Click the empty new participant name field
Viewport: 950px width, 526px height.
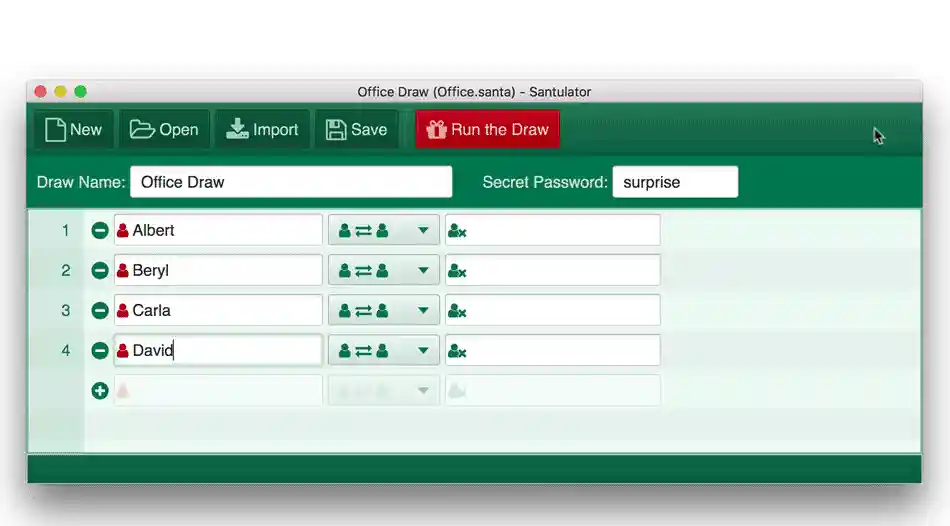click(218, 391)
